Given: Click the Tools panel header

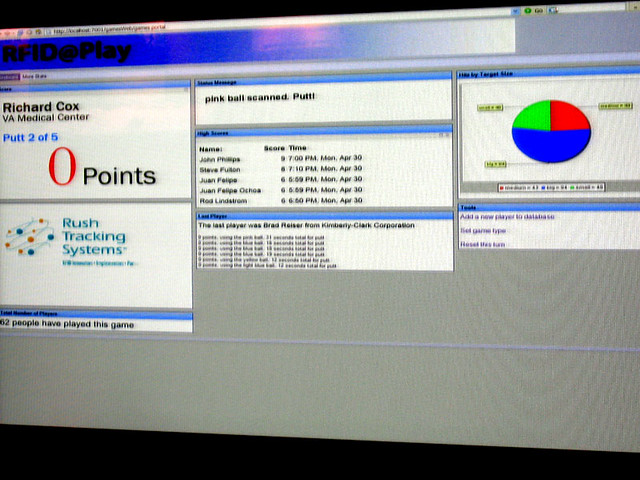Looking at the screenshot, I should (549, 207).
